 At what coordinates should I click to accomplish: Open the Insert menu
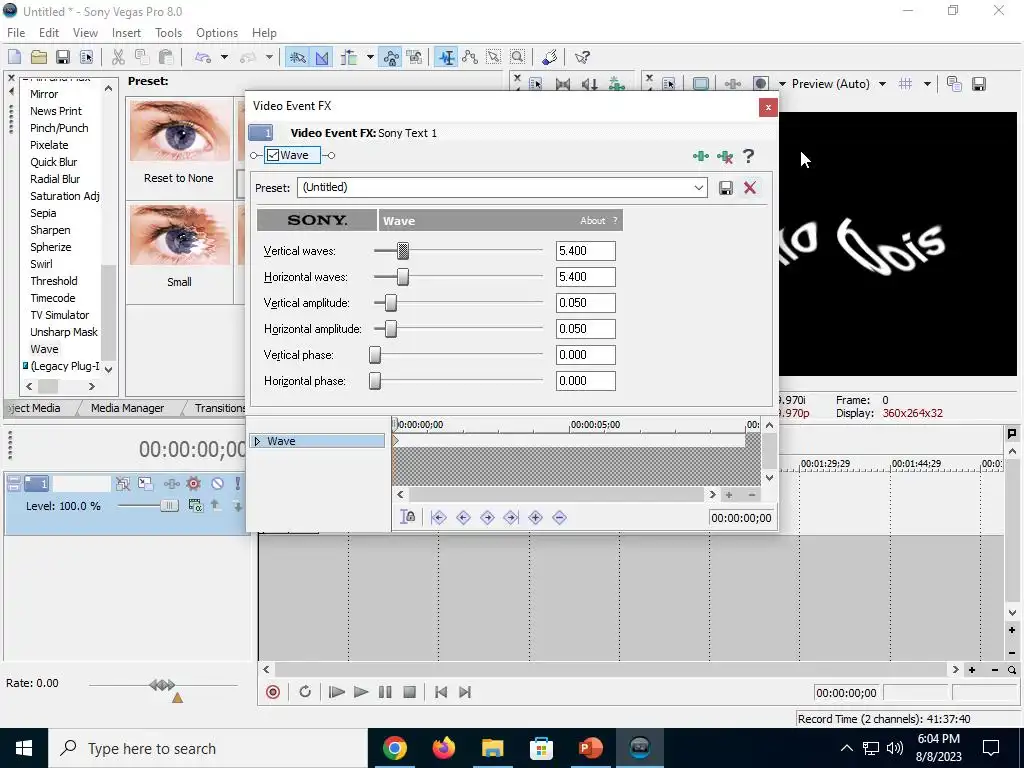point(126,33)
